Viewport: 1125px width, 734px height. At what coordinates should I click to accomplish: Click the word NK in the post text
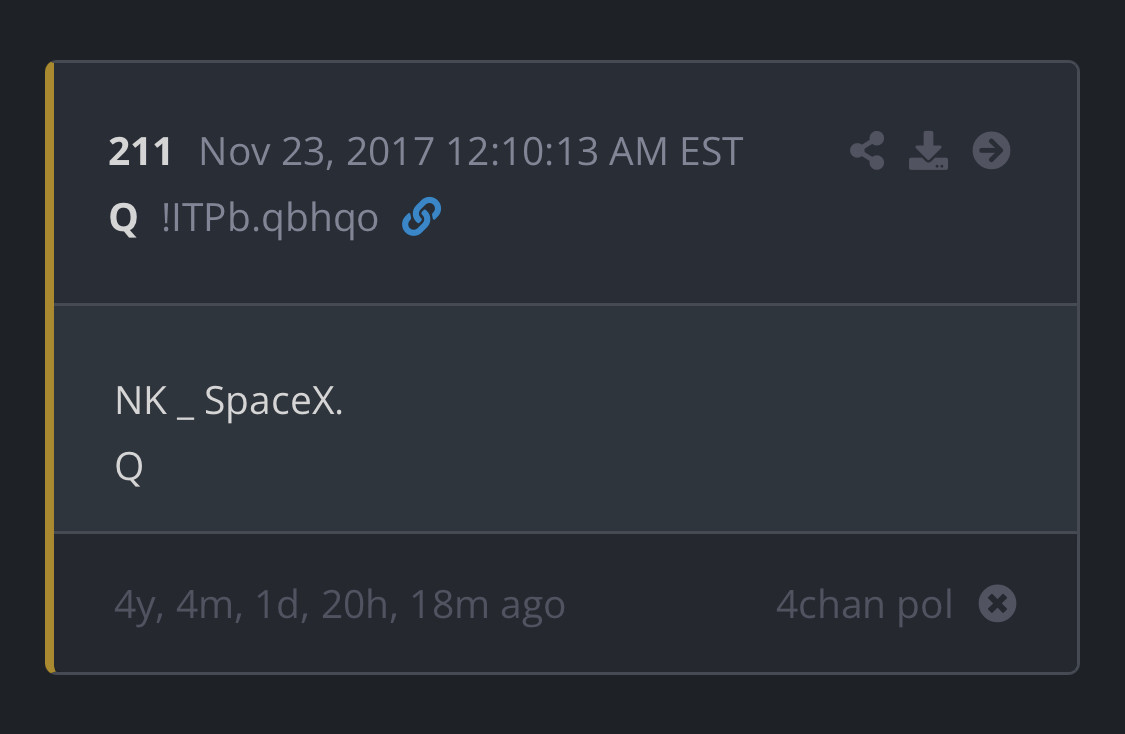point(141,401)
